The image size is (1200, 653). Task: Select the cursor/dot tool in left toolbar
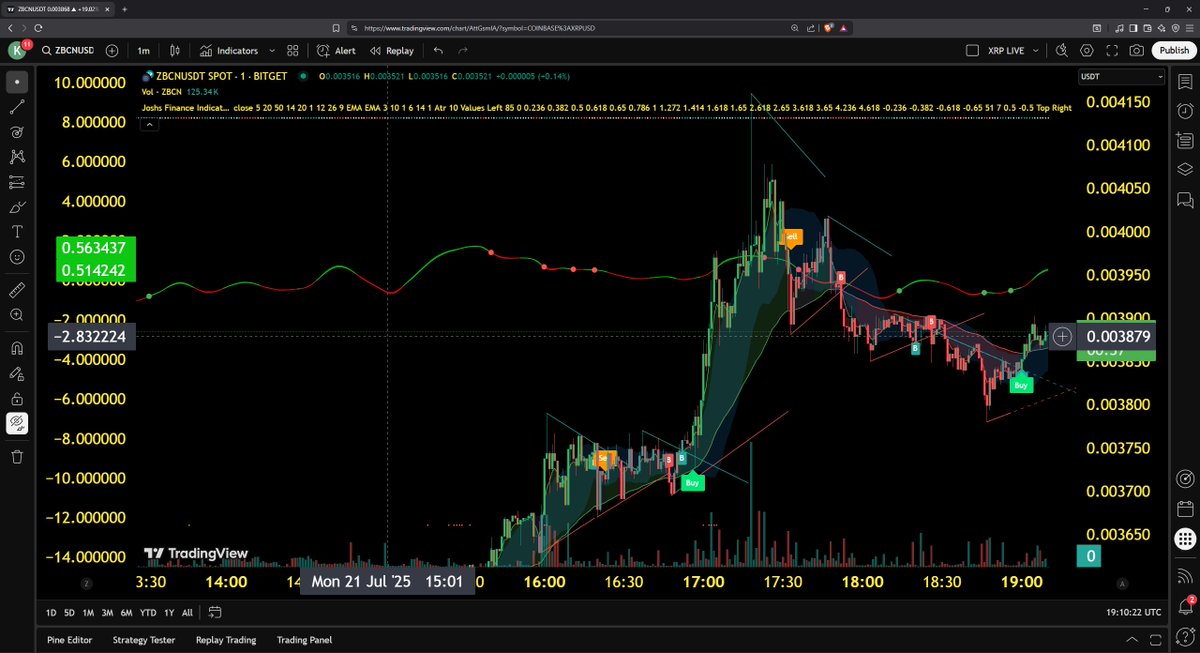coord(17,80)
